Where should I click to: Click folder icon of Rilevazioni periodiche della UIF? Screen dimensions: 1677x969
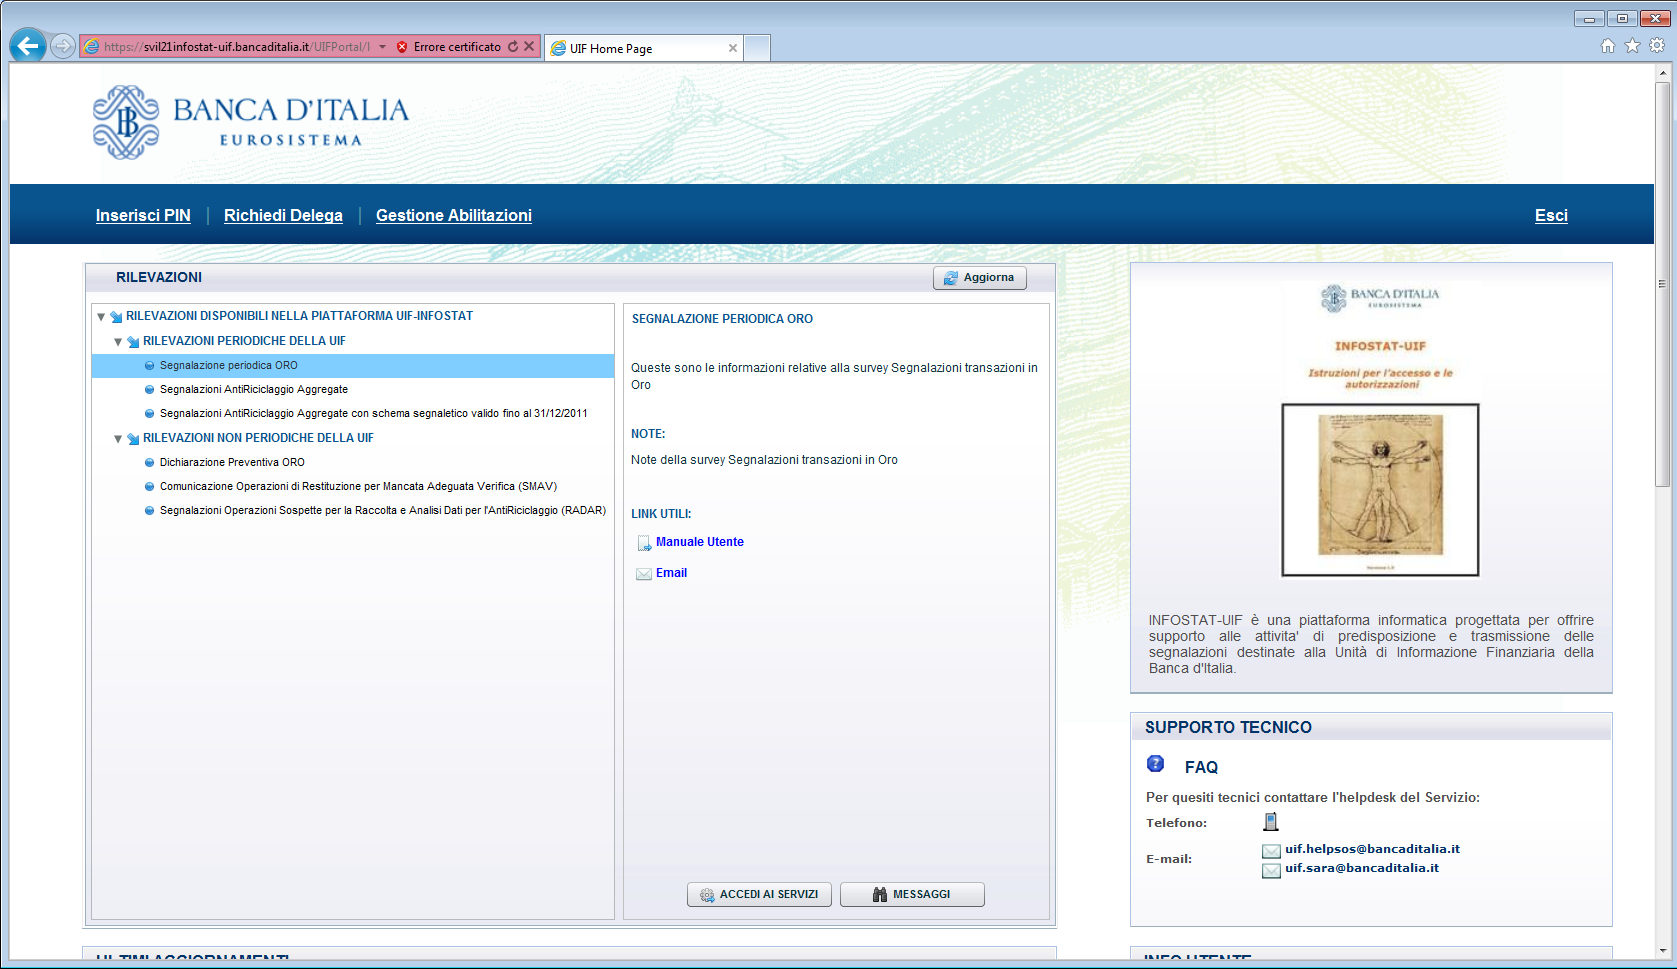pos(133,342)
